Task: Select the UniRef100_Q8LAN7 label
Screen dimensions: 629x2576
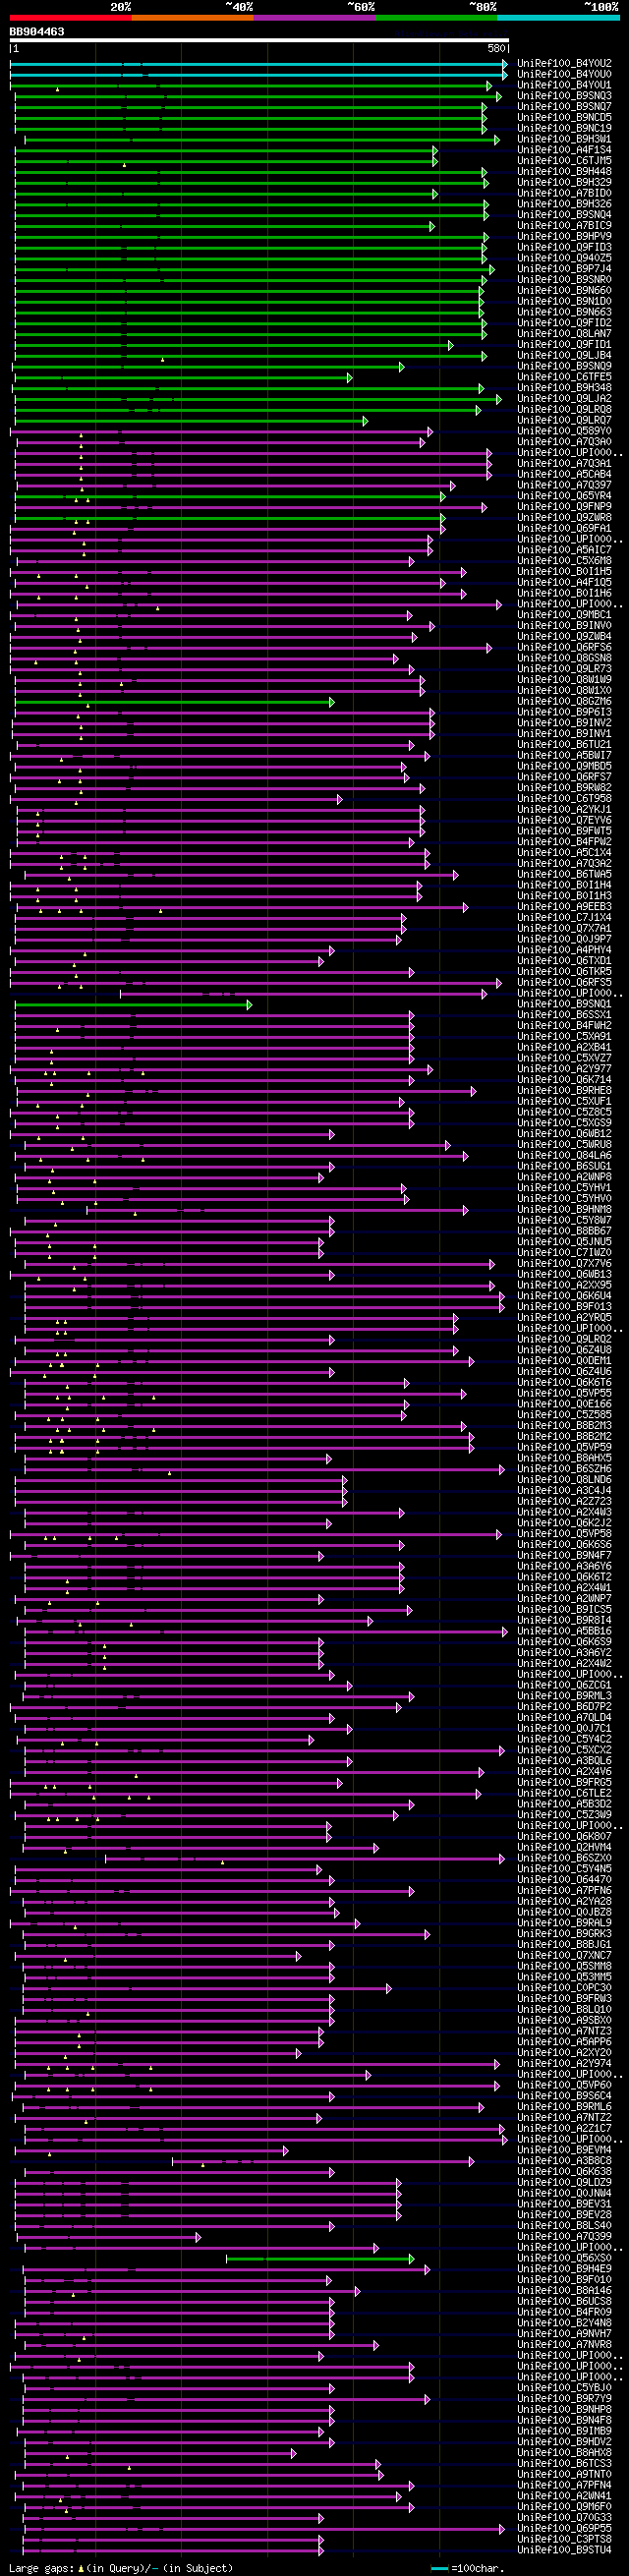Action: click(564, 334)
